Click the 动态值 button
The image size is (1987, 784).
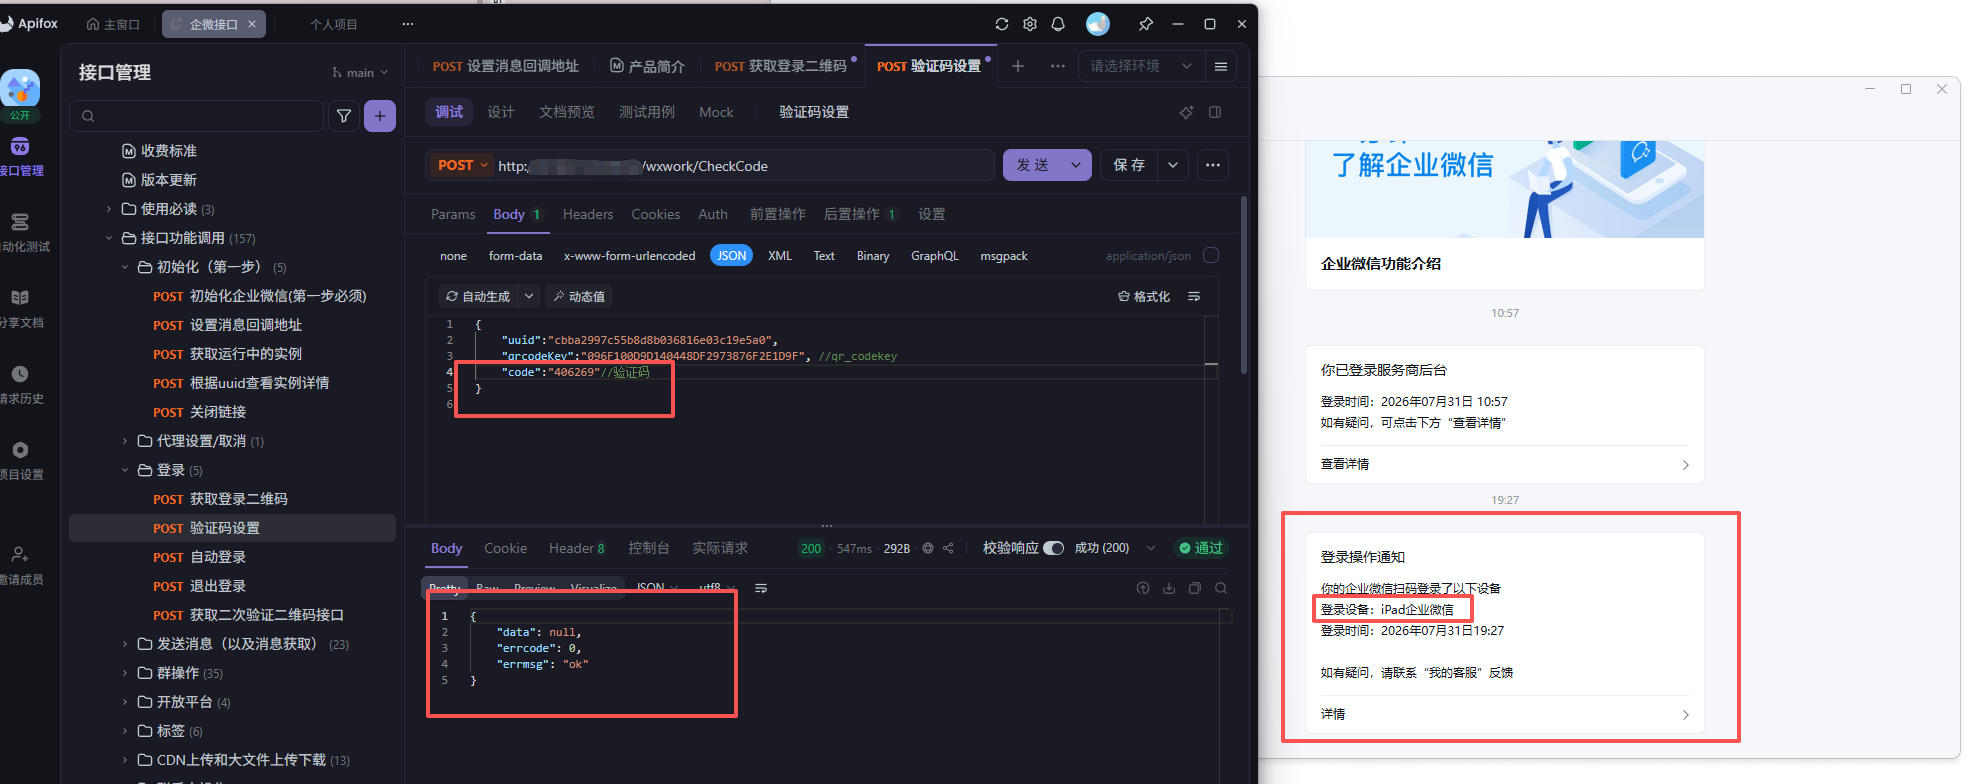coord(579,297)
